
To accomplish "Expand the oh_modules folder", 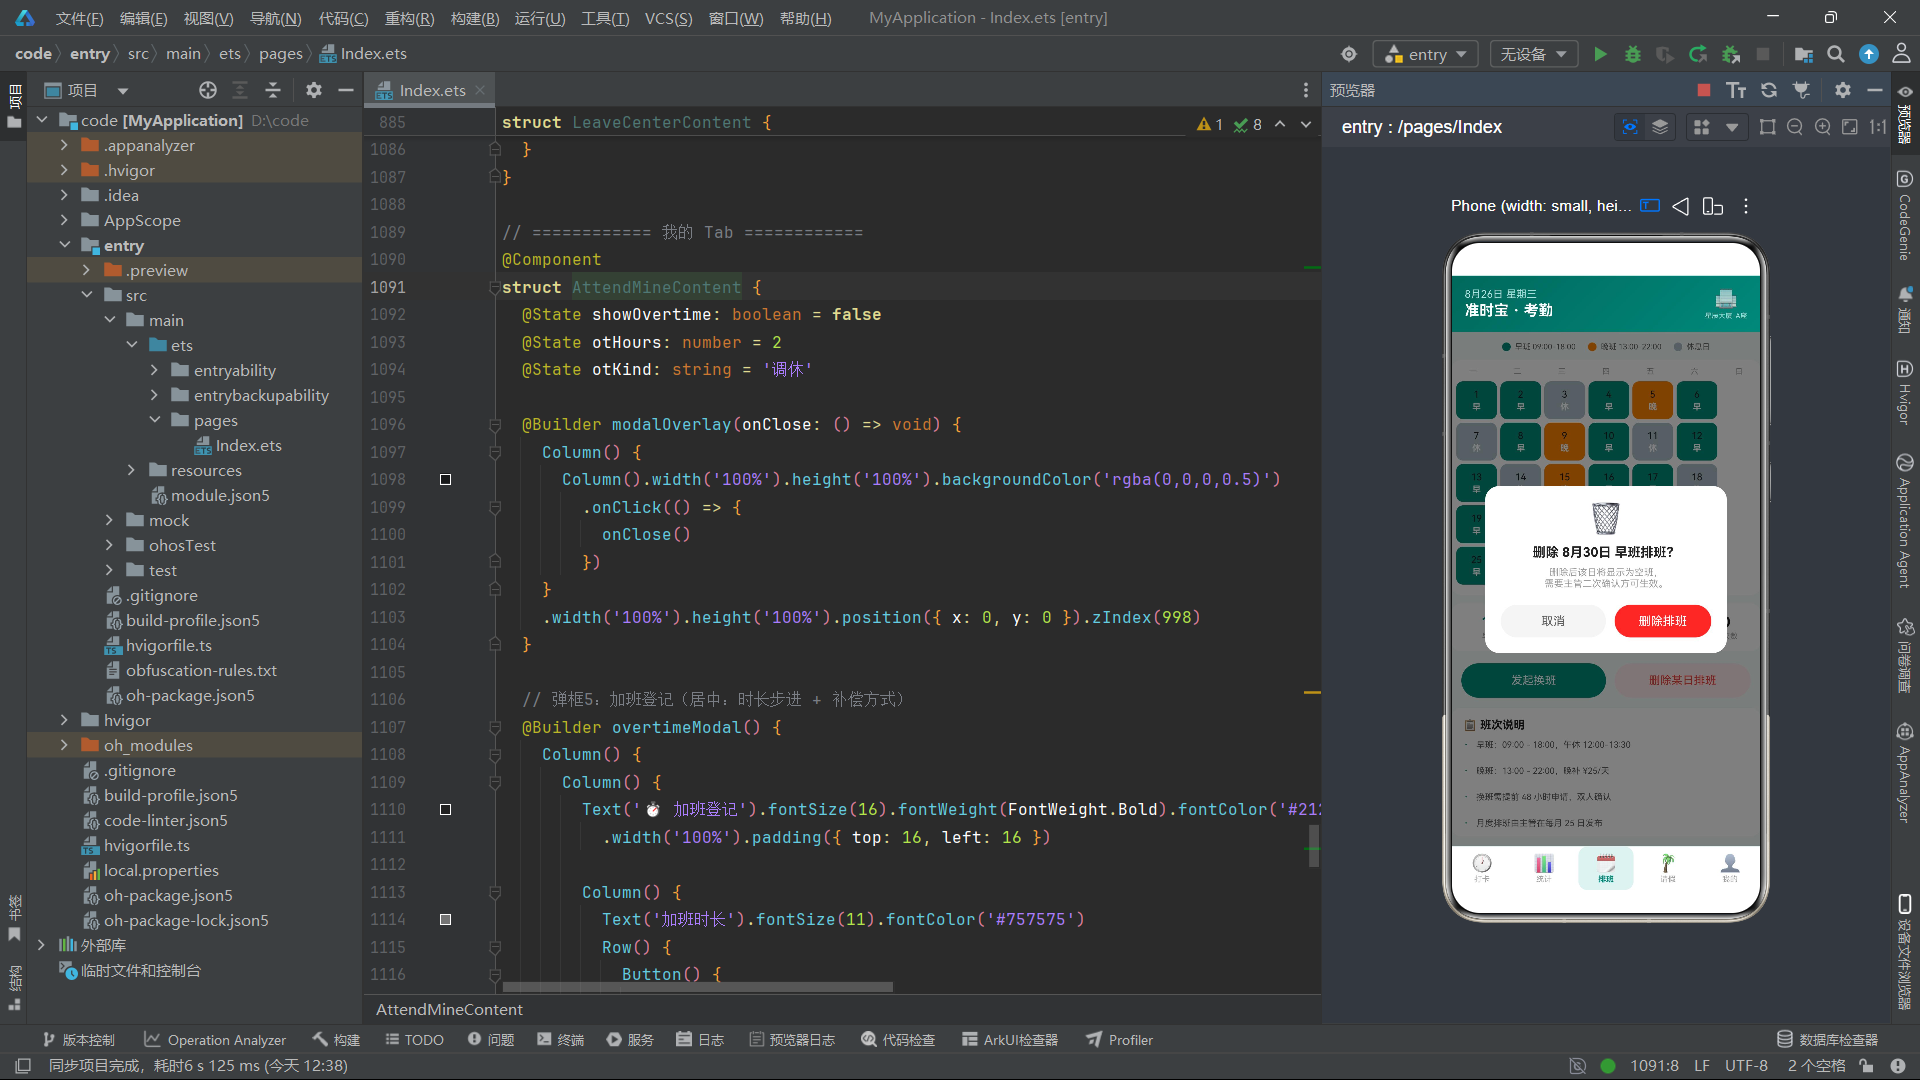I will pos(64,745).
